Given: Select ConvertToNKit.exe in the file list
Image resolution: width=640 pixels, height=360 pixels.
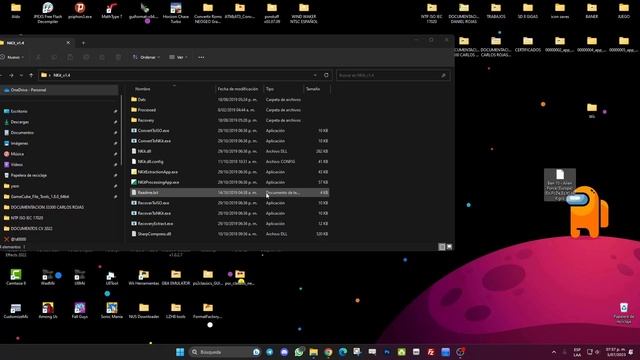Looking at the screenshot, I should (x=229, y=141).
